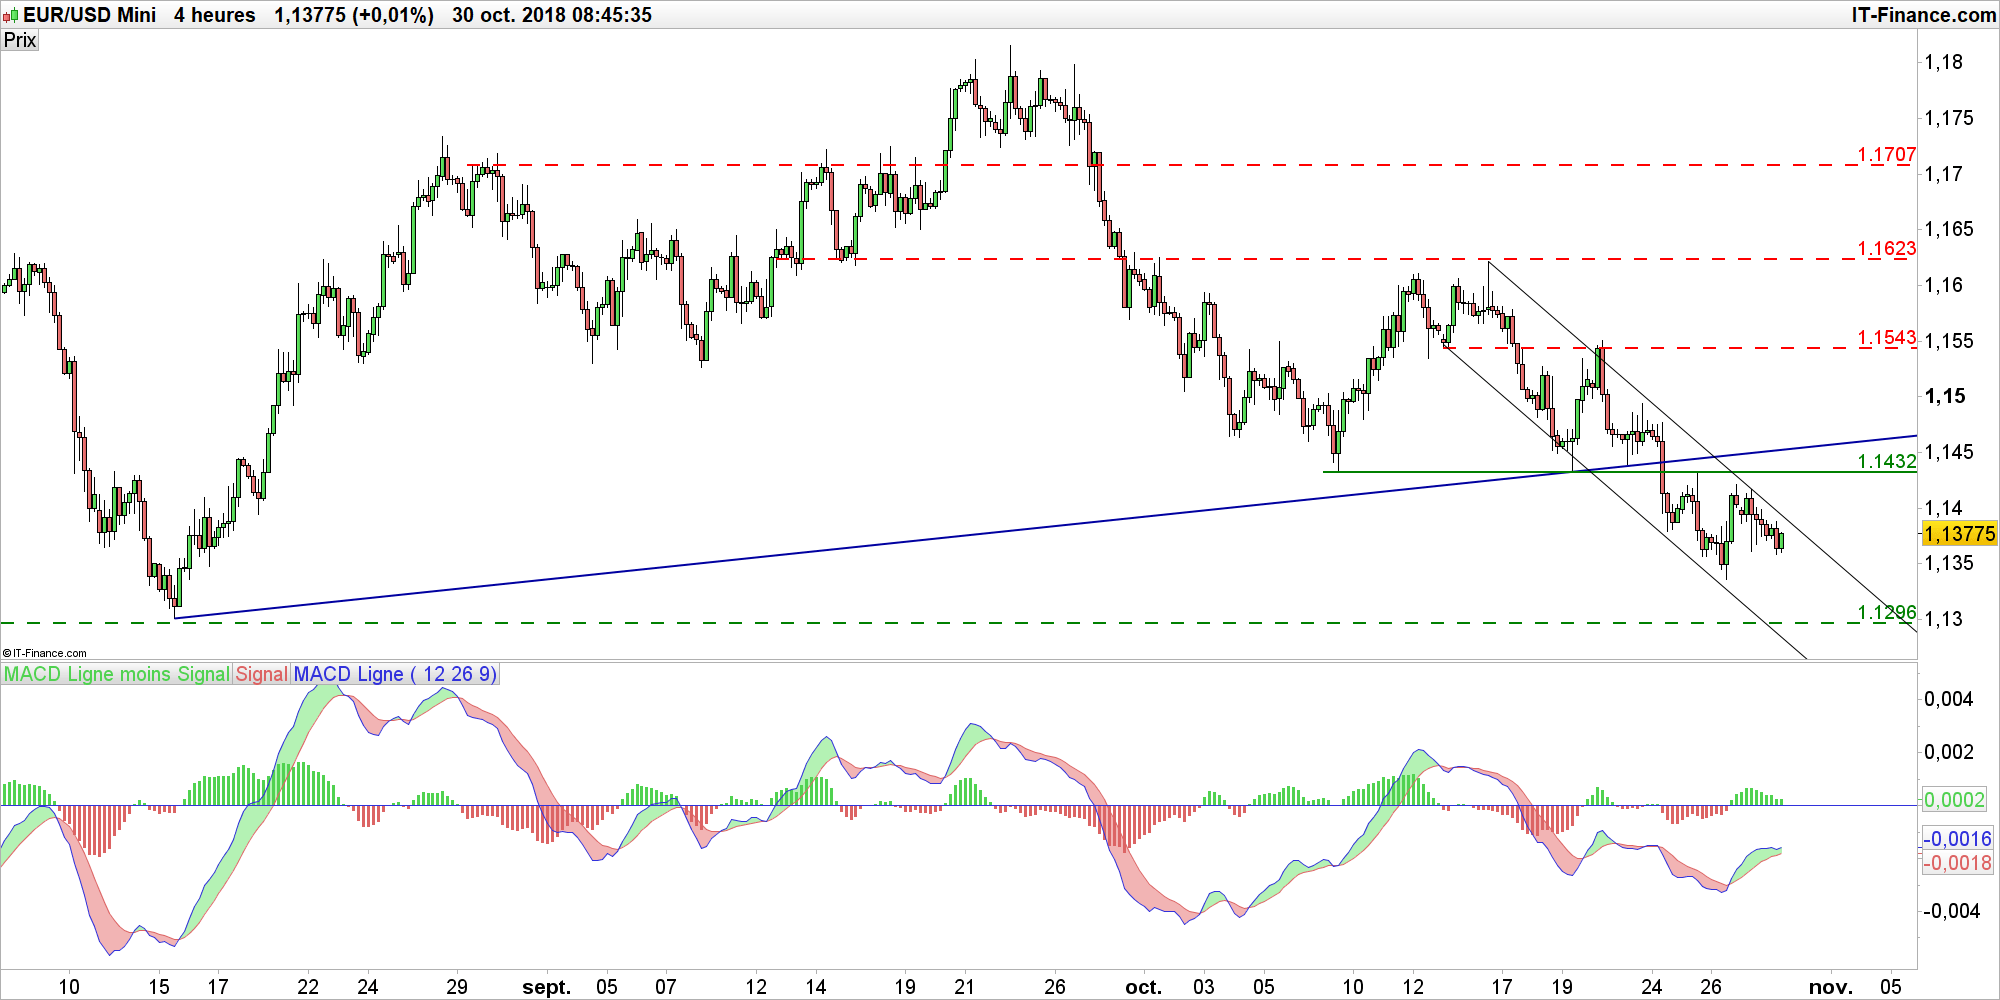Click the 1,18 price axis label
Image resolution: width=2000 pixels, height=1000 pixels.
[x=1944, y=62]
